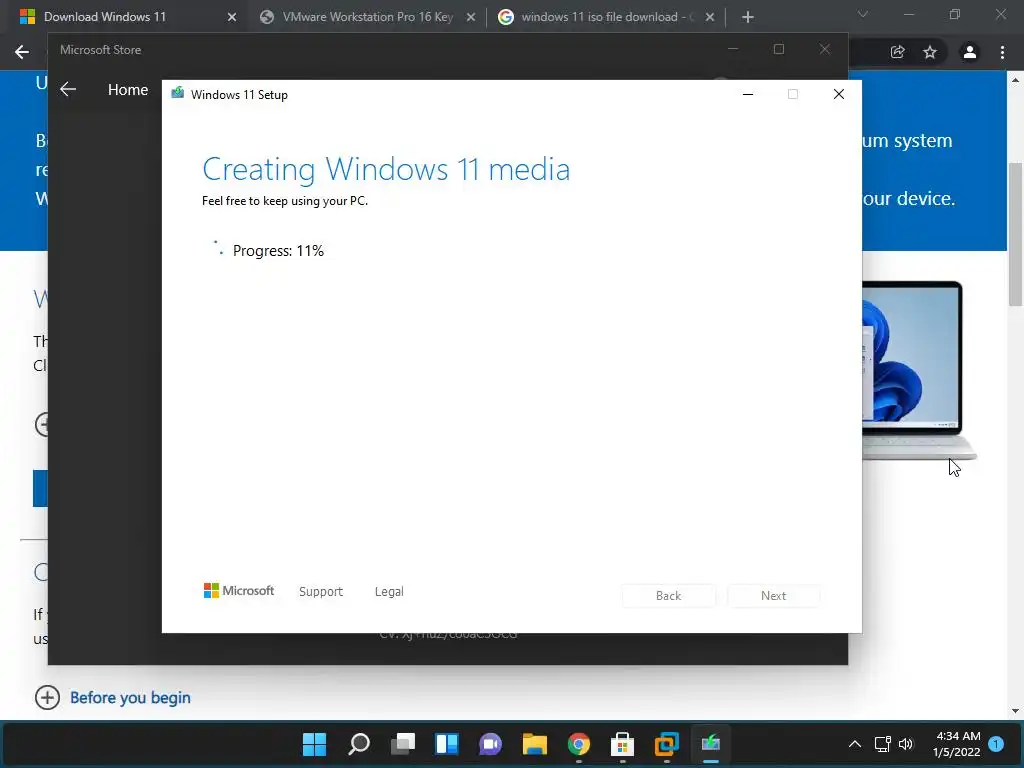This screenshot has height=768, width=1024.
Task: Open taskbar Search
Action: click(x=359, y=743)
